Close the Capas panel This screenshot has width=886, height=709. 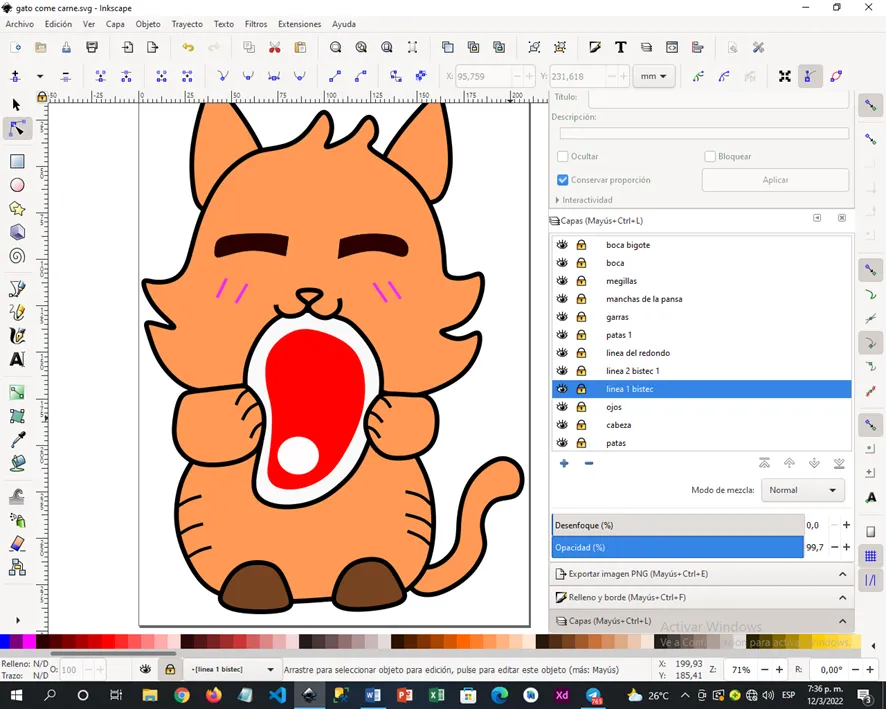coord(842,218)
